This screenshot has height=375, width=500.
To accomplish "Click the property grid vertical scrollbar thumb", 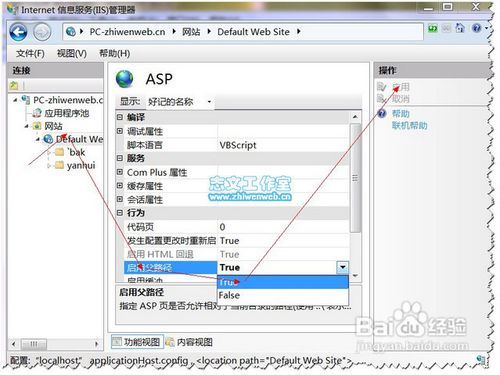I will [355, 178].
